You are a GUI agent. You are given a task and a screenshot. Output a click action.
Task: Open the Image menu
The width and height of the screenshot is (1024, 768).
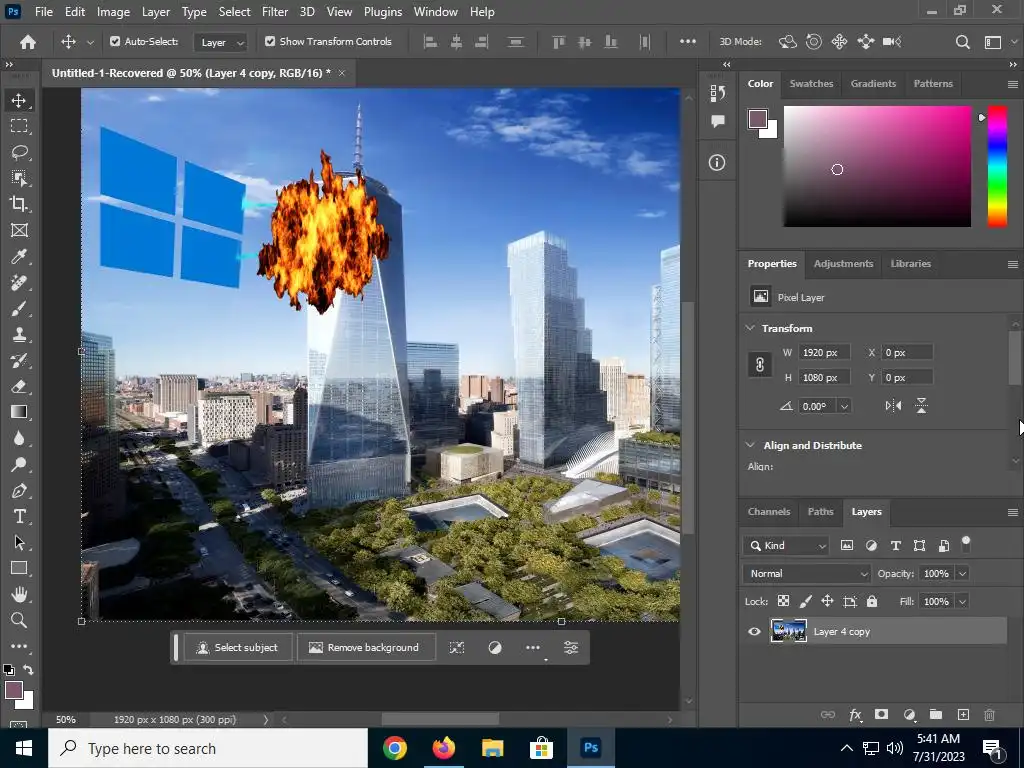coord(113,12)
